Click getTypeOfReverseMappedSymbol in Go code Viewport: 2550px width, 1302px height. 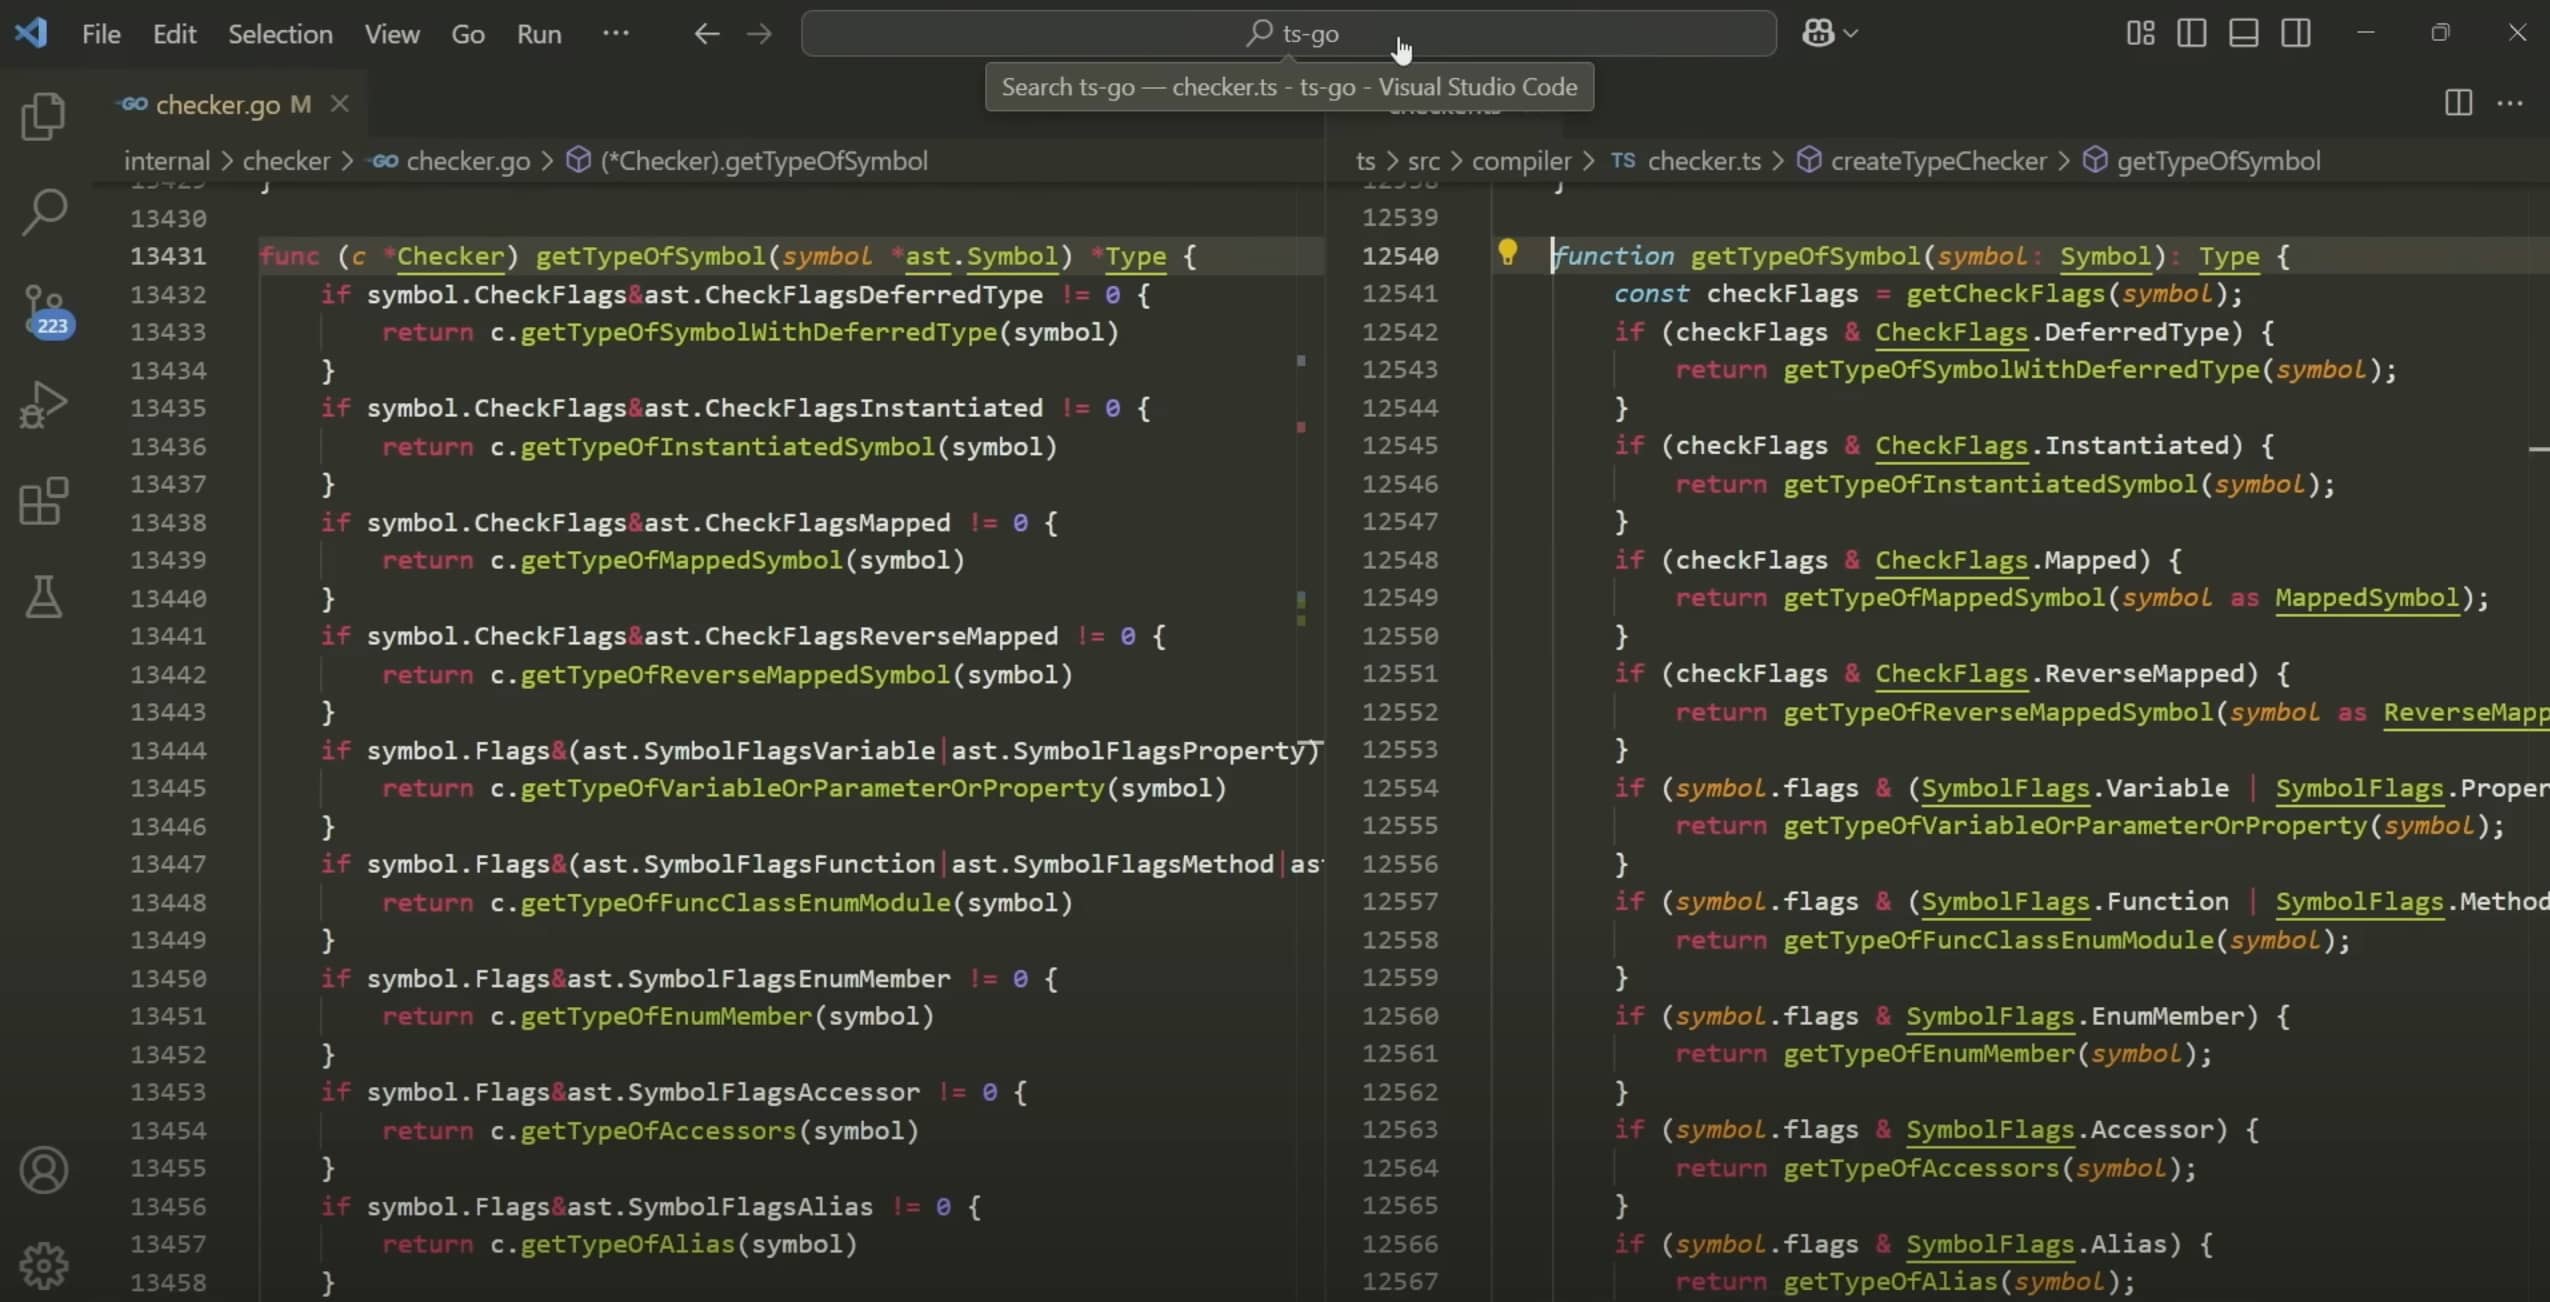[x=735, y=675]
